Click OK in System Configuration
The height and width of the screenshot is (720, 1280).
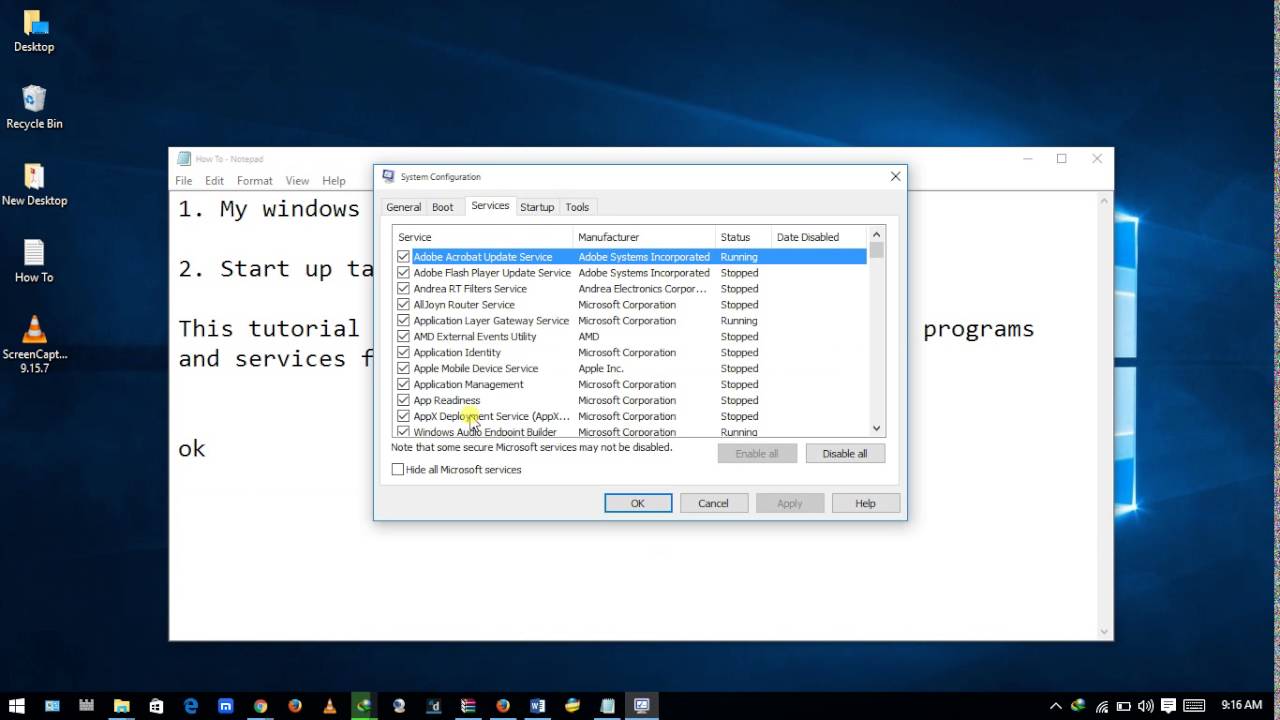click(x=638, y=503)
